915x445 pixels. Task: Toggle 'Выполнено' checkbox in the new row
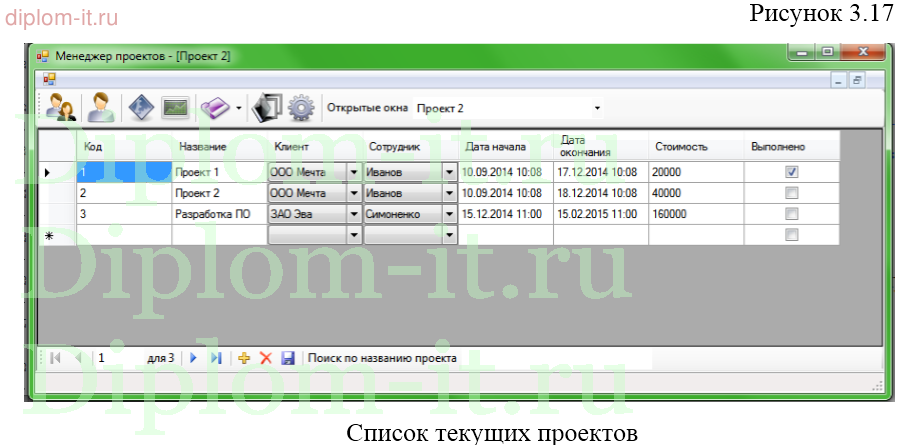click(x=791, y=235)
